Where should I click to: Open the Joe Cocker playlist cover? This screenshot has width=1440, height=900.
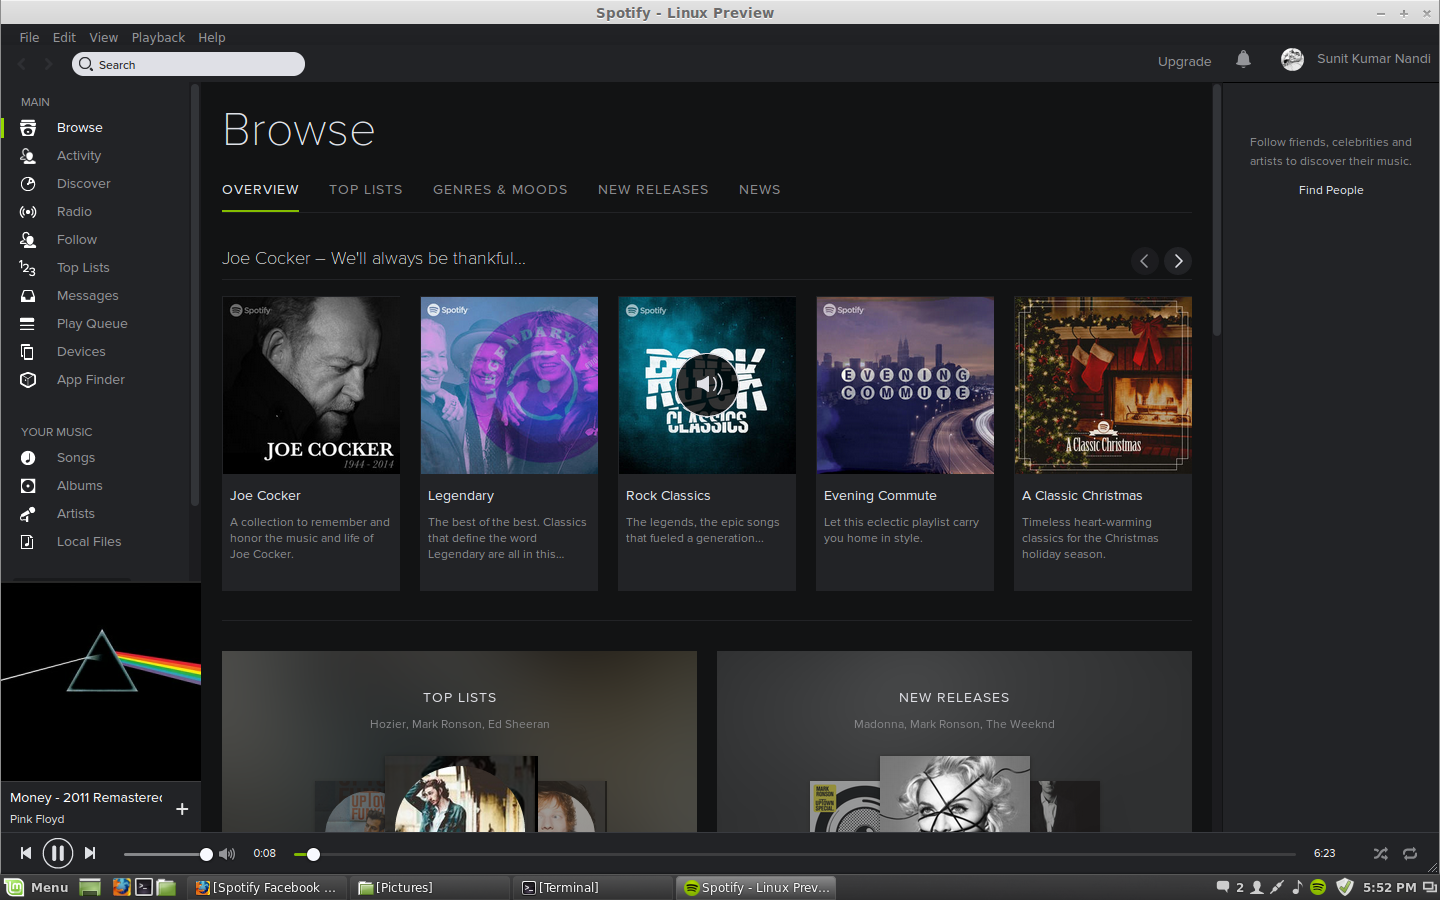311,385
